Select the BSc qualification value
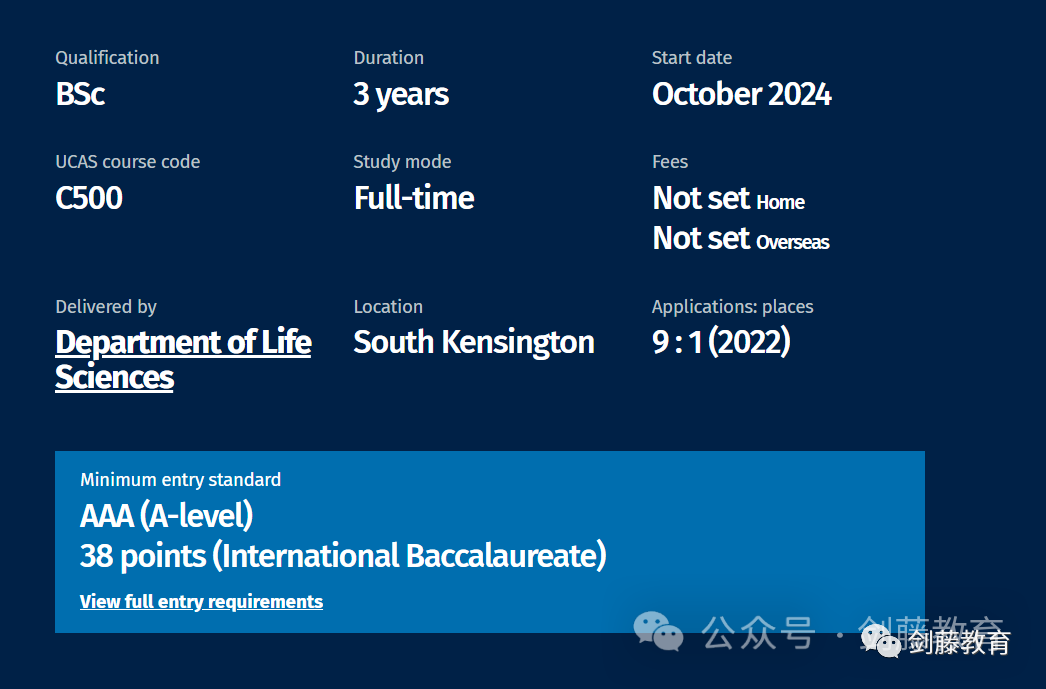The width and height of the screenshot is (1046, 689). point(80,94)
